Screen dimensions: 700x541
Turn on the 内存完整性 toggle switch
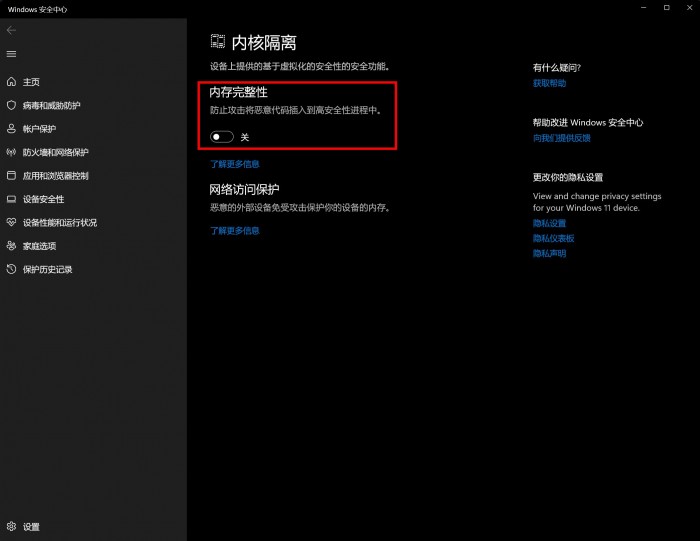222,137
